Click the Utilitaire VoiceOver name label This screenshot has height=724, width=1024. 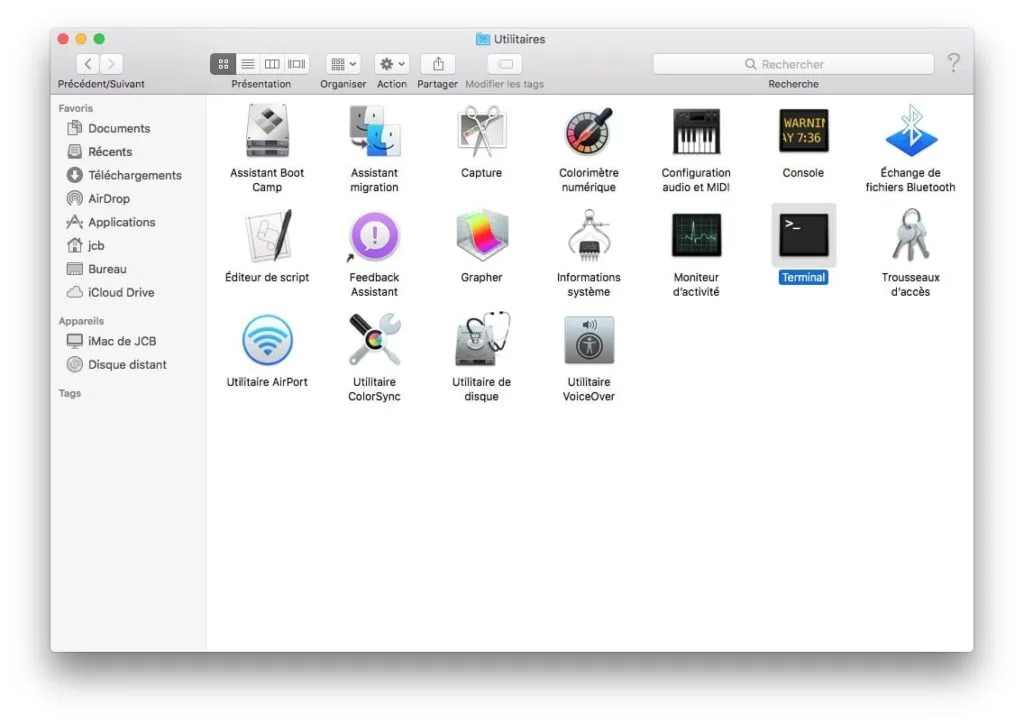[x=588, y=389]
